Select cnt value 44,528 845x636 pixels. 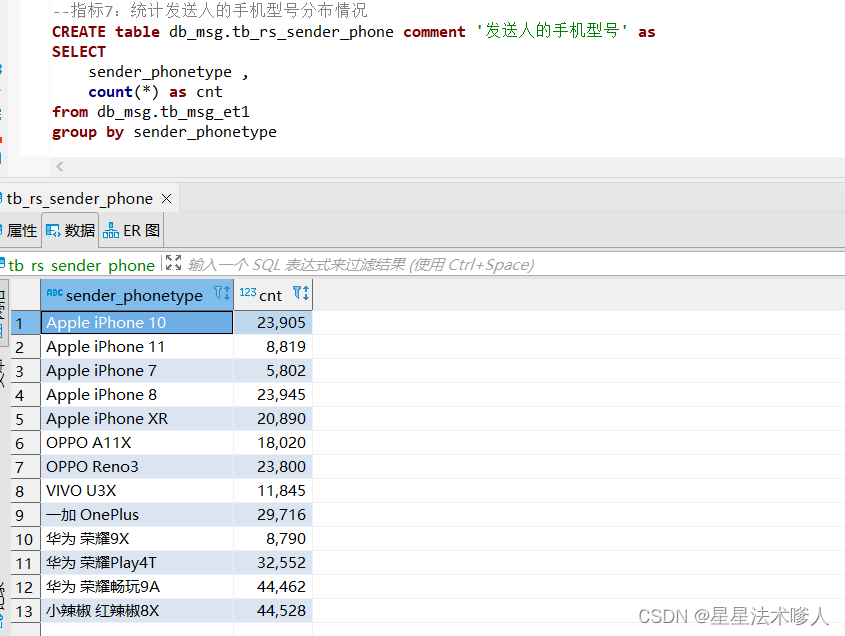coord(273,611)
